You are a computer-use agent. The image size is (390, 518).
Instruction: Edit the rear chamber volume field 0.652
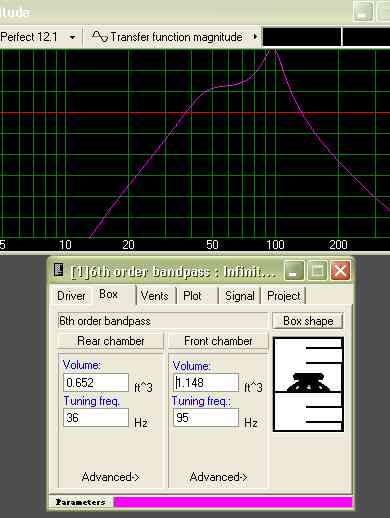[96, 382]
